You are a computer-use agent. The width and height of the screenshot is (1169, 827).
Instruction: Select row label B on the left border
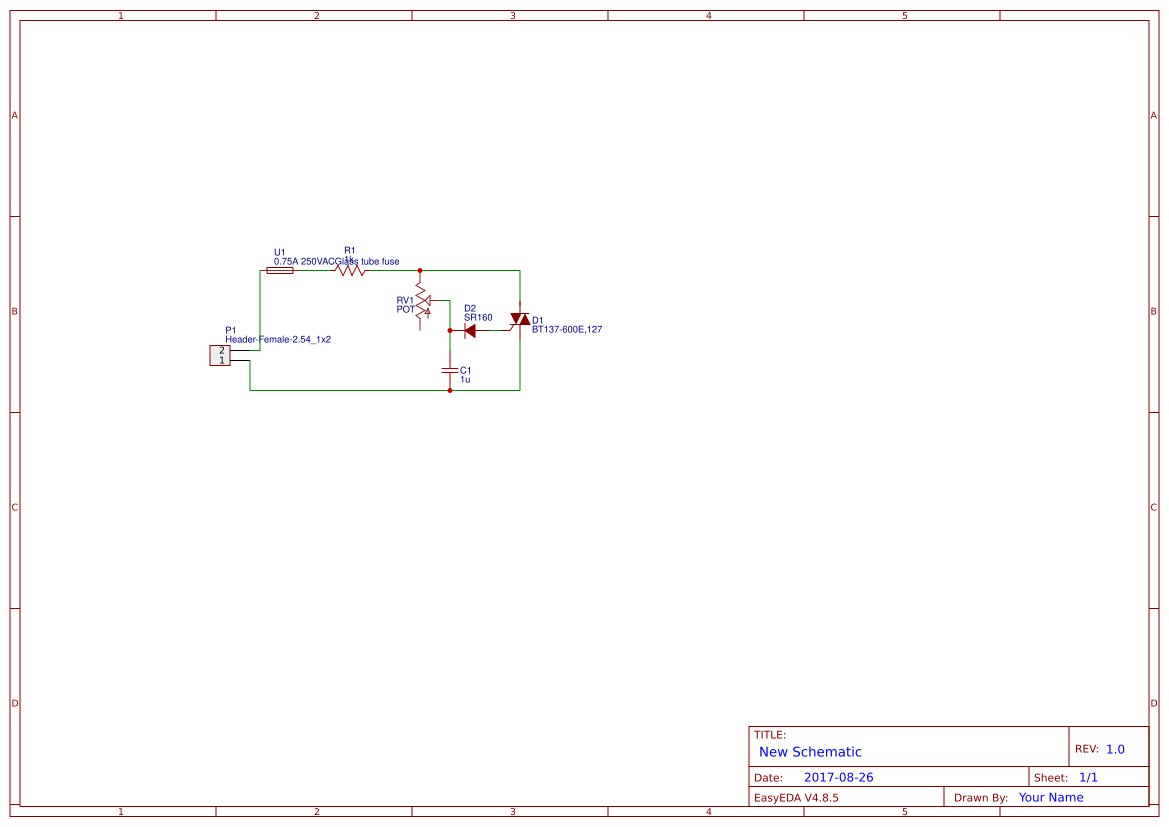13,312
